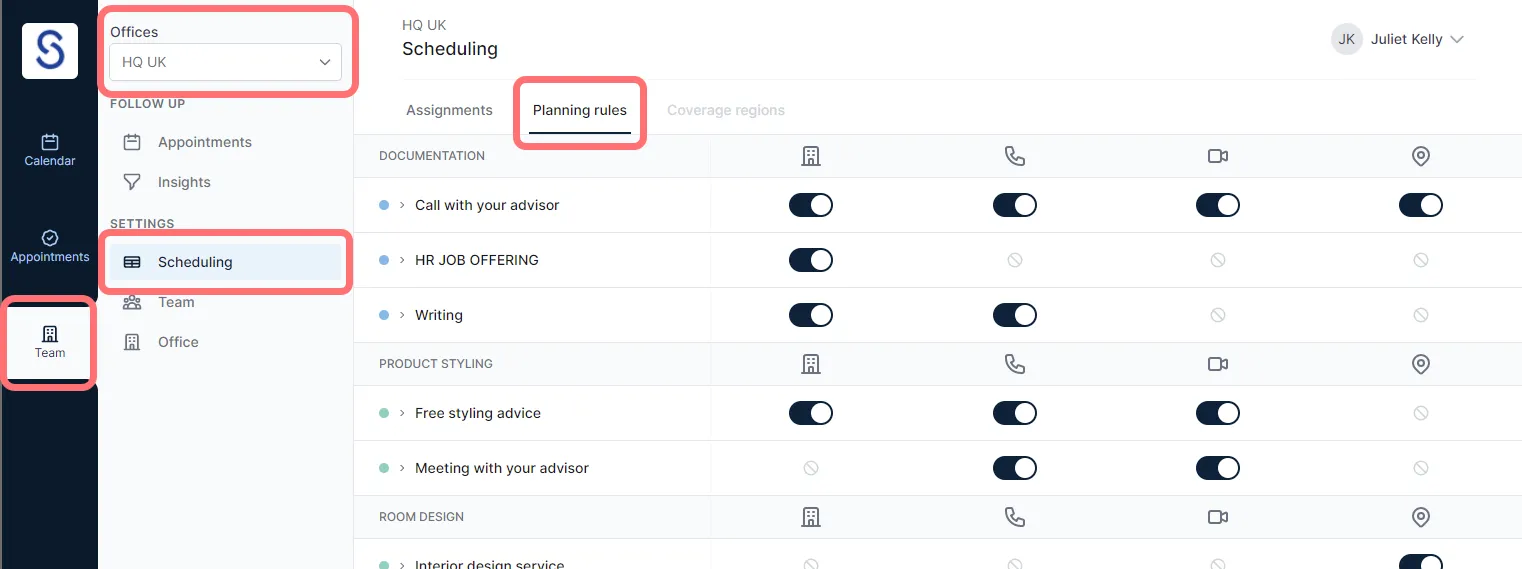Screen dimensions: 1522x569
Task: Click the JK avatar
Action: click(x=1347, y=39)
